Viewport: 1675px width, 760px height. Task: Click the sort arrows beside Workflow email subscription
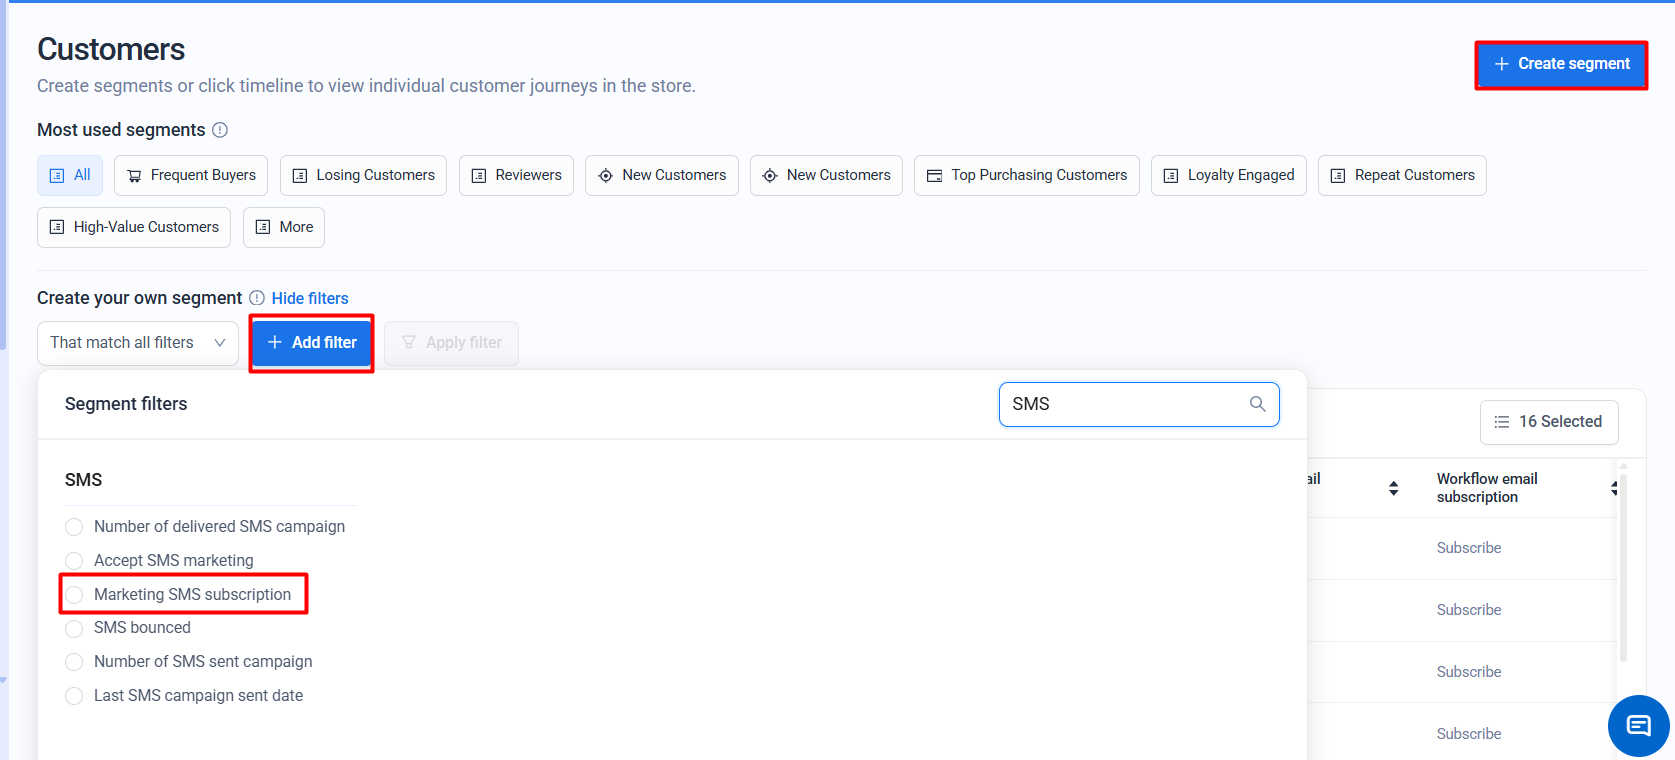click(x=1613, y=488)
